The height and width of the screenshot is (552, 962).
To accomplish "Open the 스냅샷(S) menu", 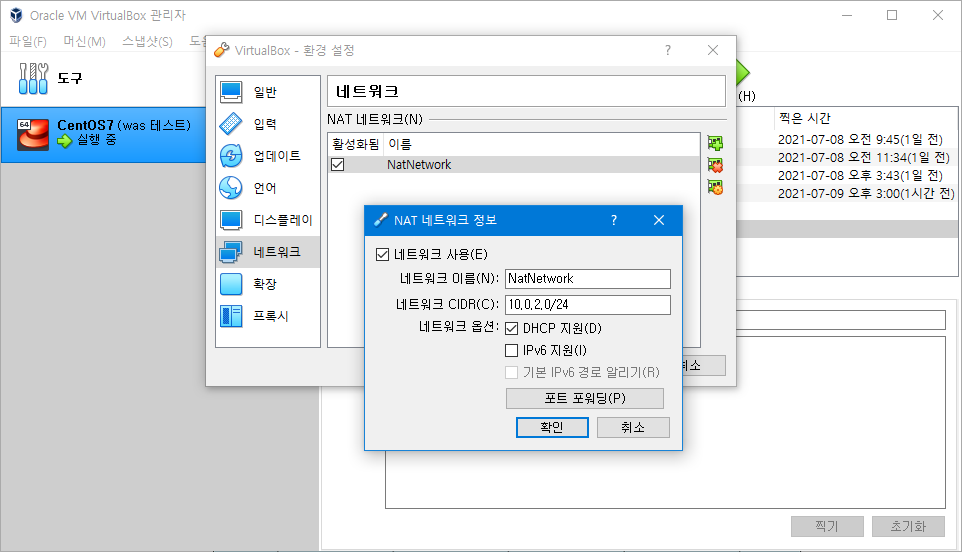I will [147, 42].
